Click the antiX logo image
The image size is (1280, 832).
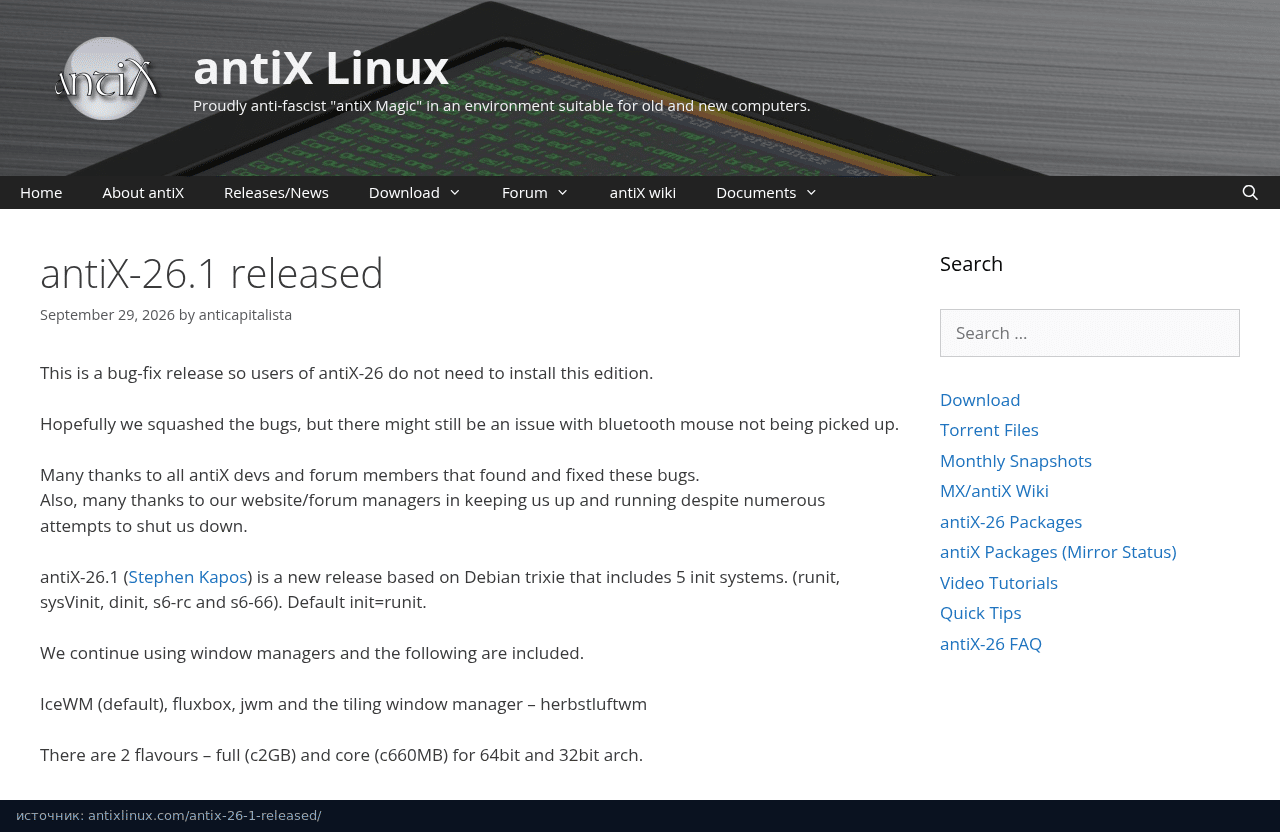[x=107, y=78]
